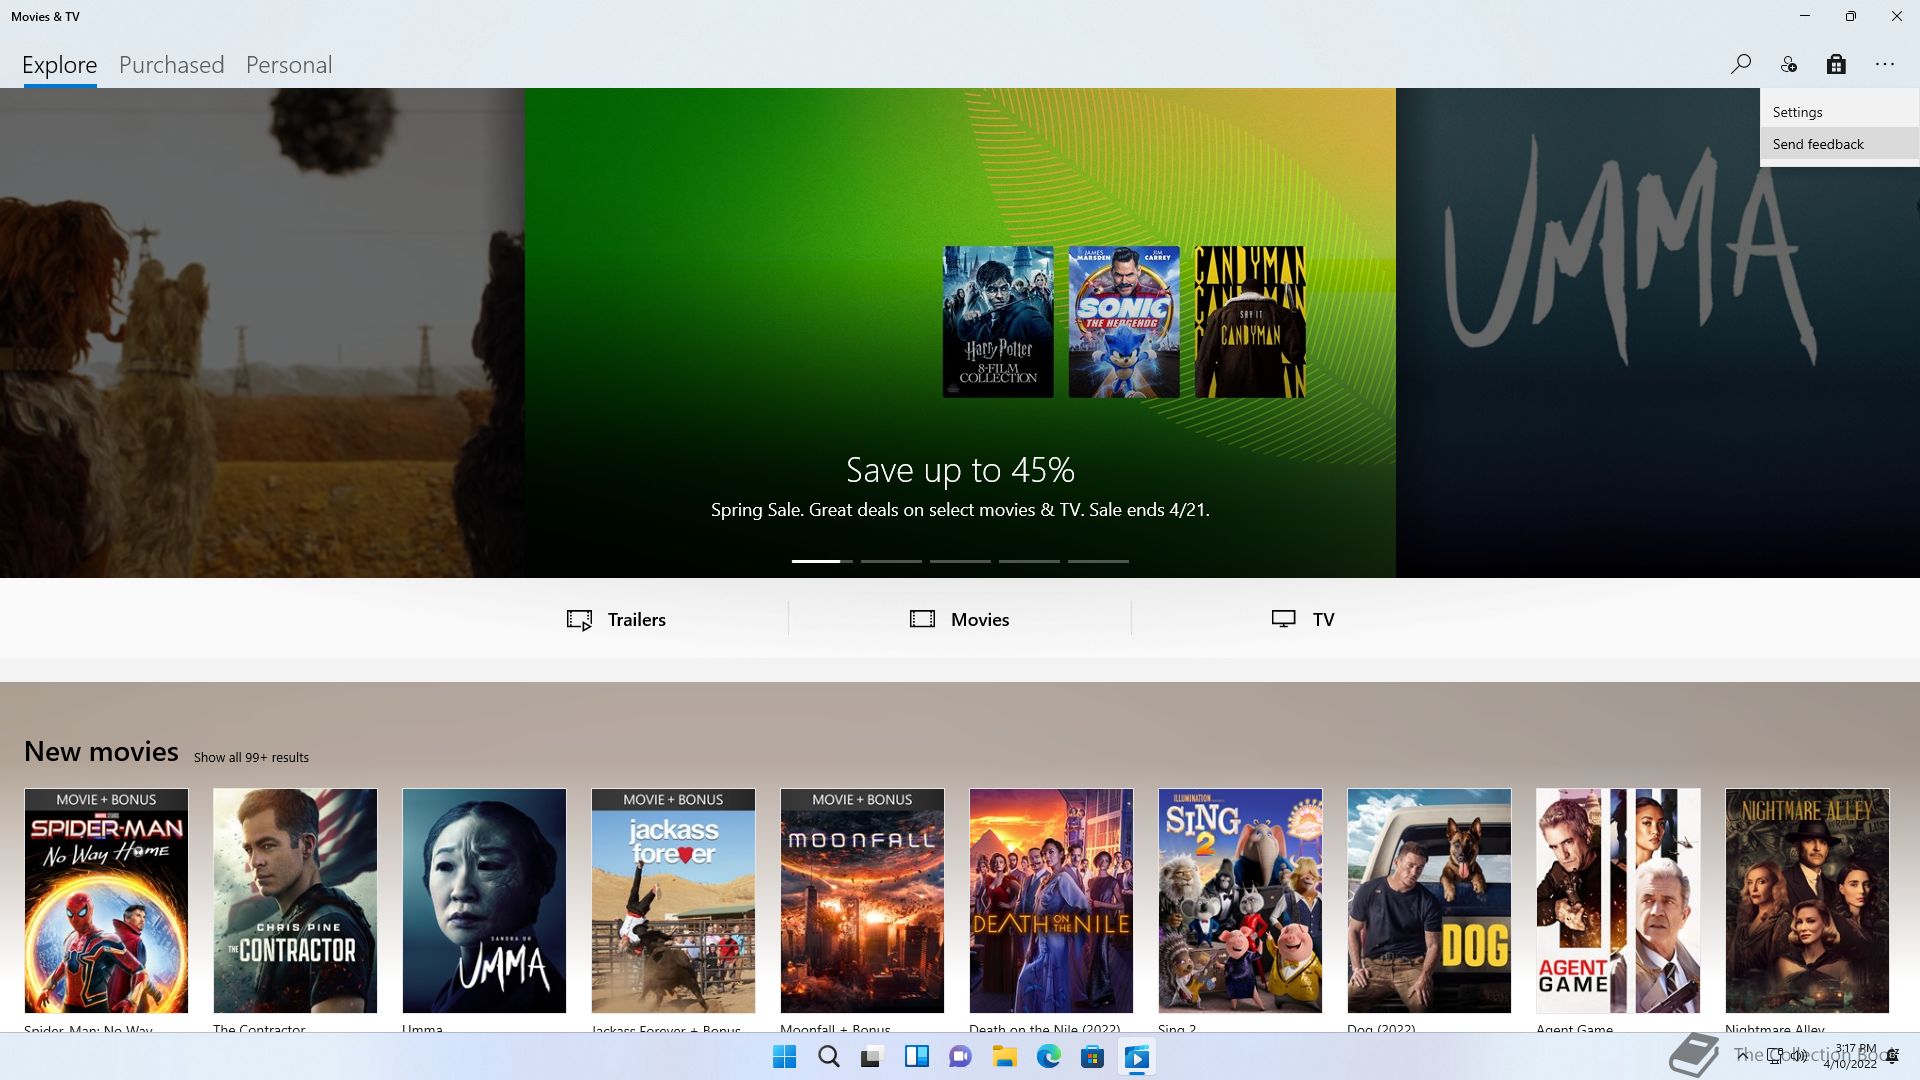This screenshot has height=1080, width=1920.
Task: Open the Windows Start menu
Action: tap(785, 1057)
